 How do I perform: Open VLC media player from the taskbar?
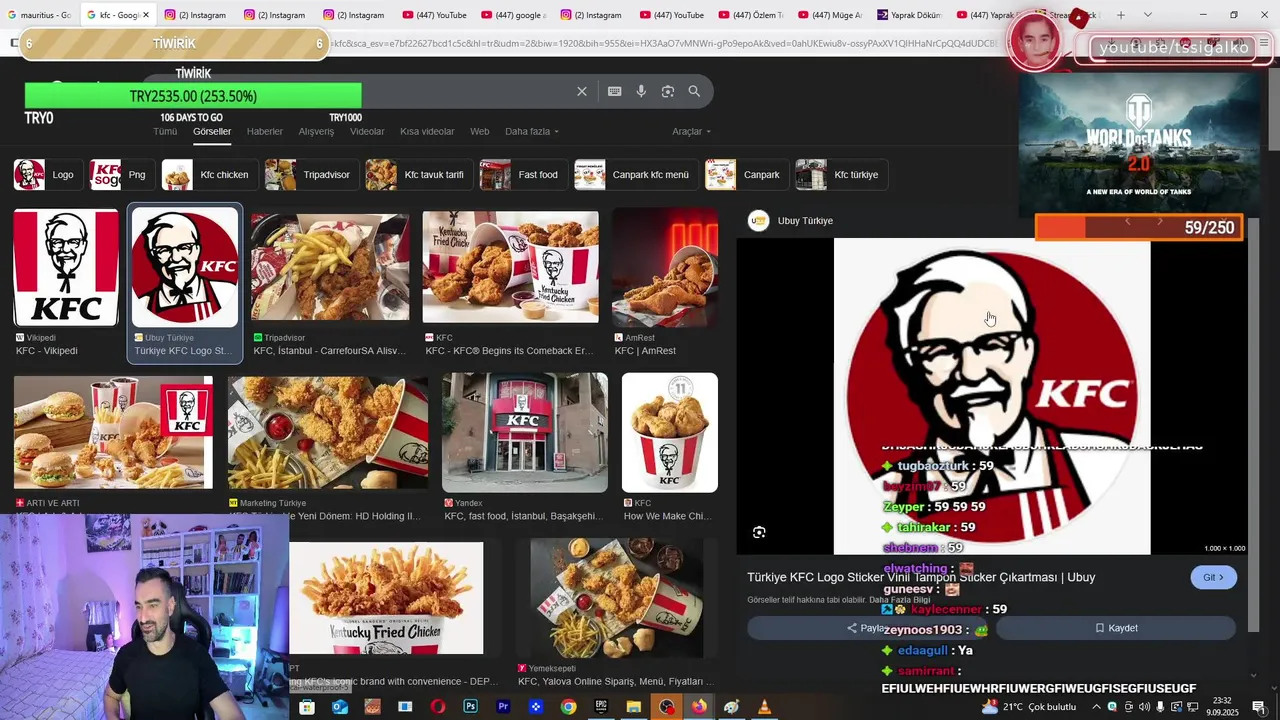[x=764, y=707]
